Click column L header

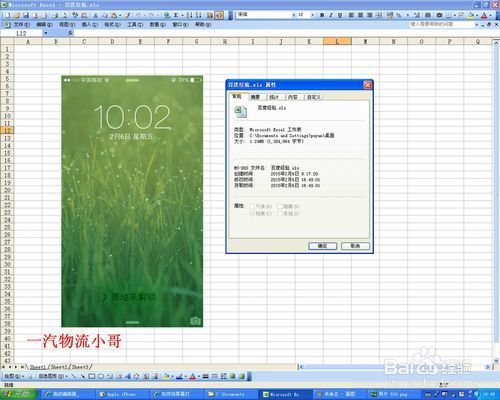[337, 41]
